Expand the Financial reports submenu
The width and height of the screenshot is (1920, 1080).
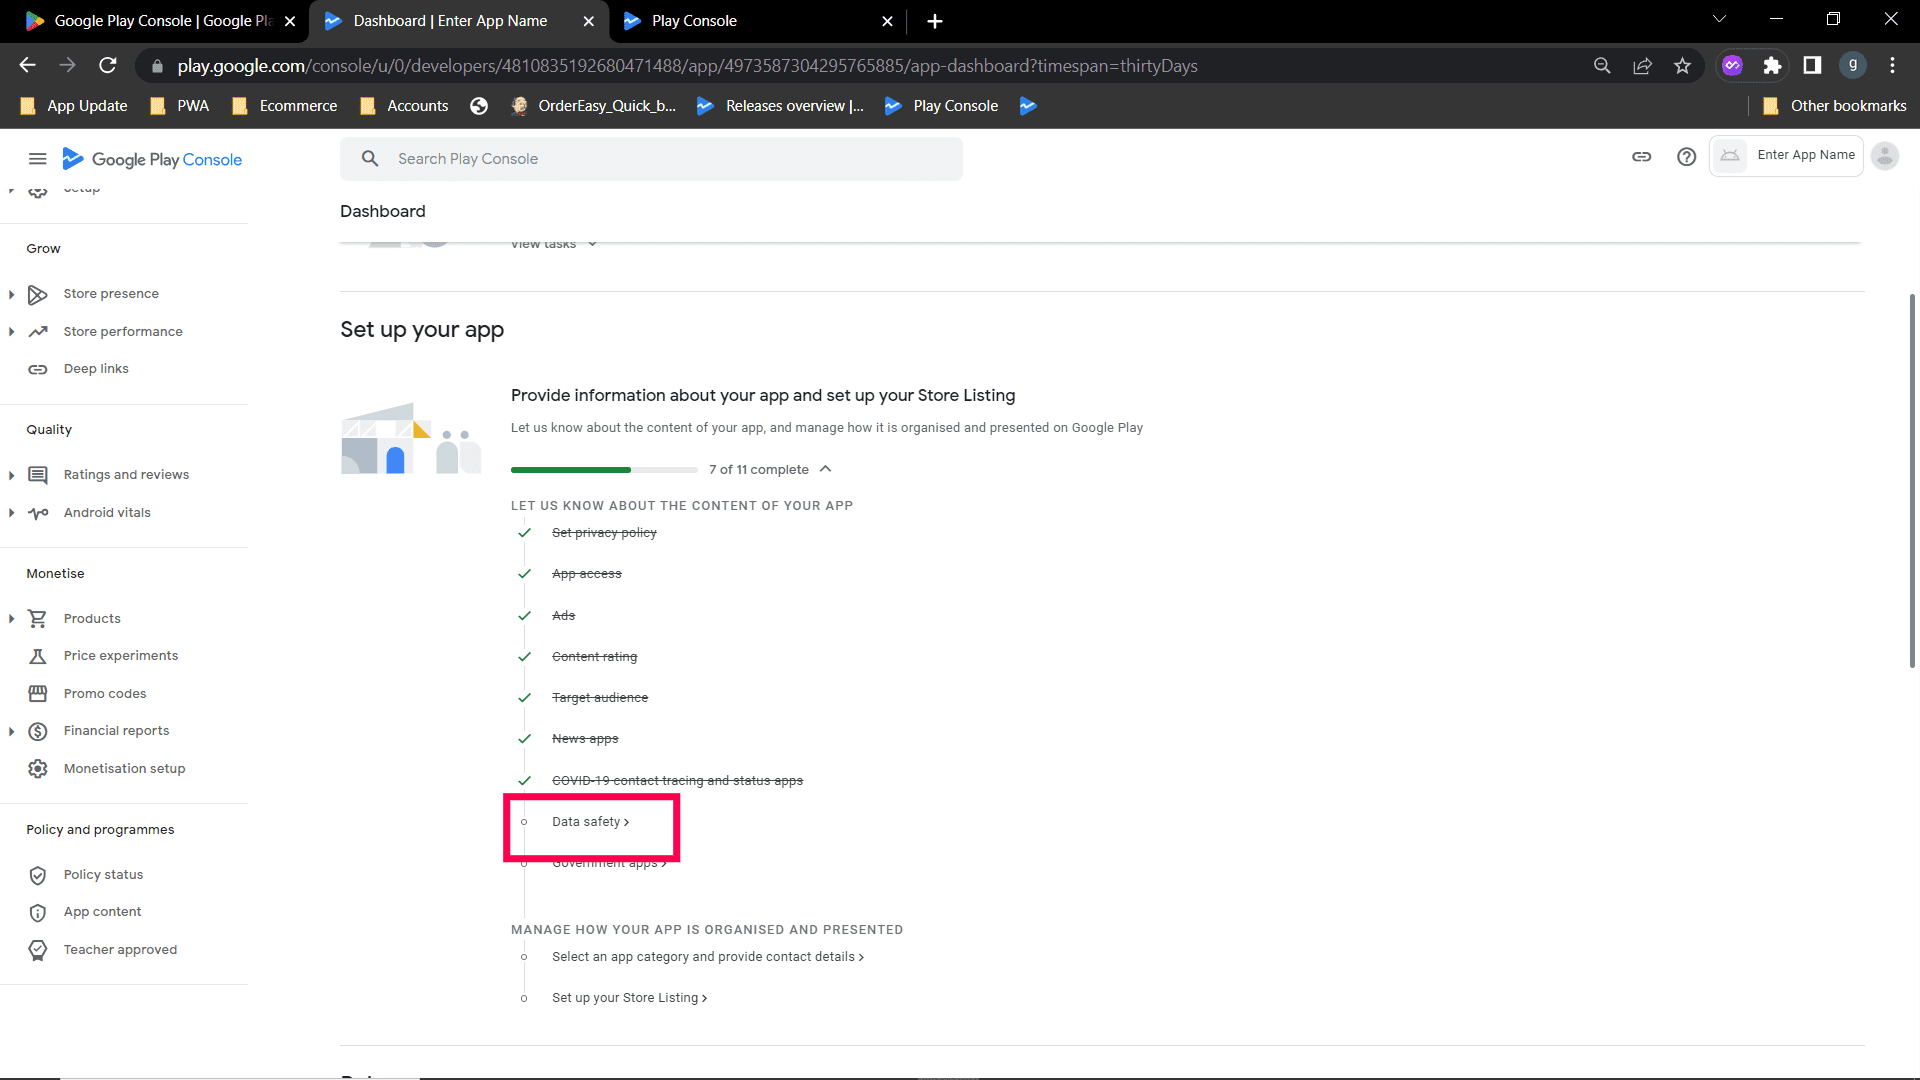click(11, 731)
